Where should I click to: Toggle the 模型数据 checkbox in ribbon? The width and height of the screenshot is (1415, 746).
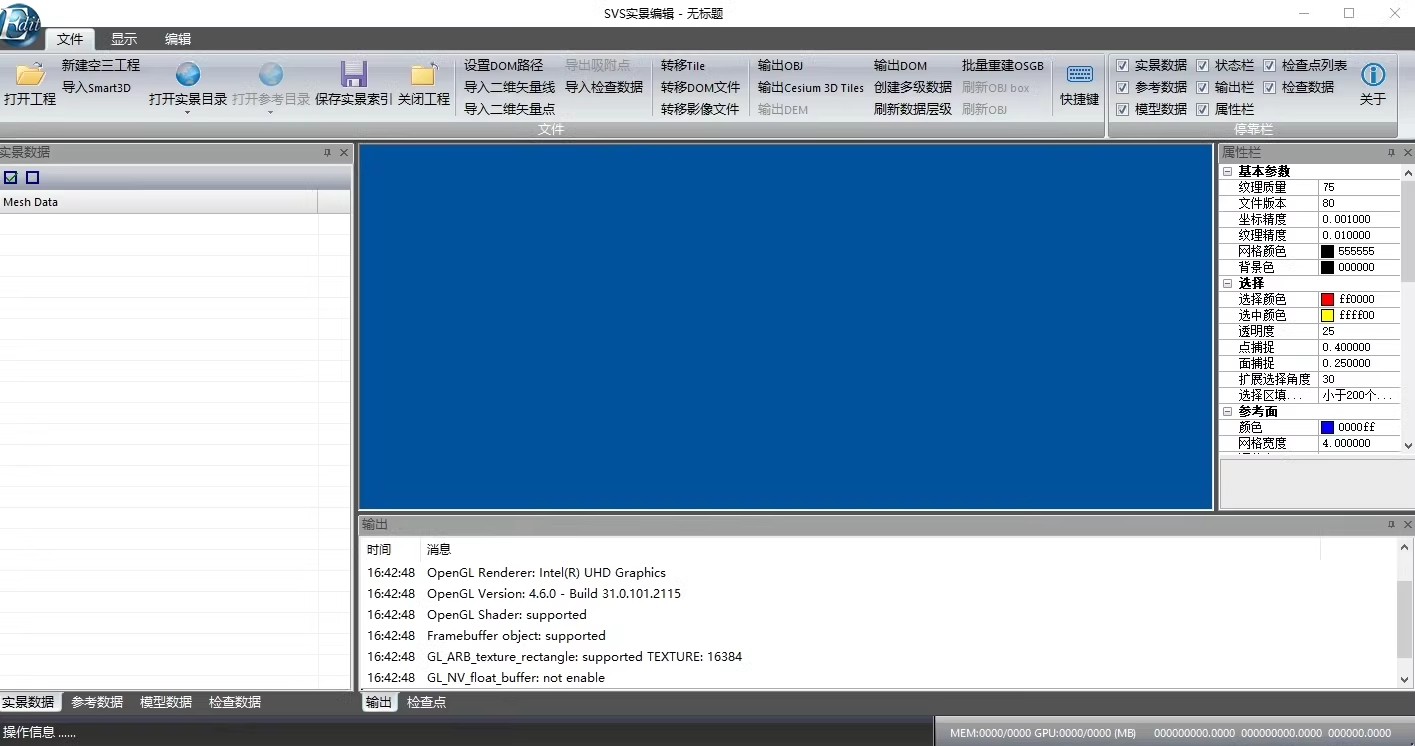click(x=1122, y=109)
